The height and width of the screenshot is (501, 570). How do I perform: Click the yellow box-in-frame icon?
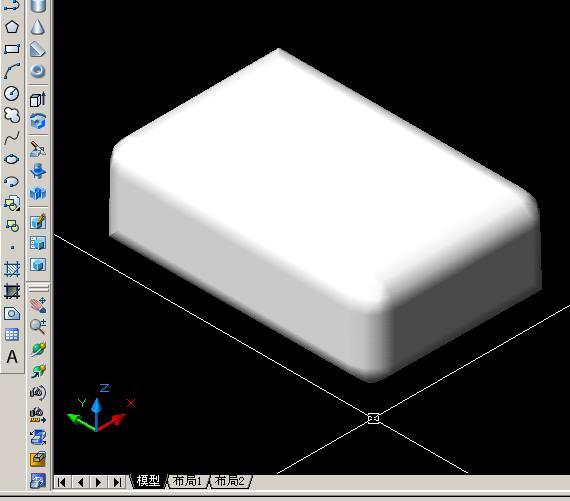coord(38,459)
